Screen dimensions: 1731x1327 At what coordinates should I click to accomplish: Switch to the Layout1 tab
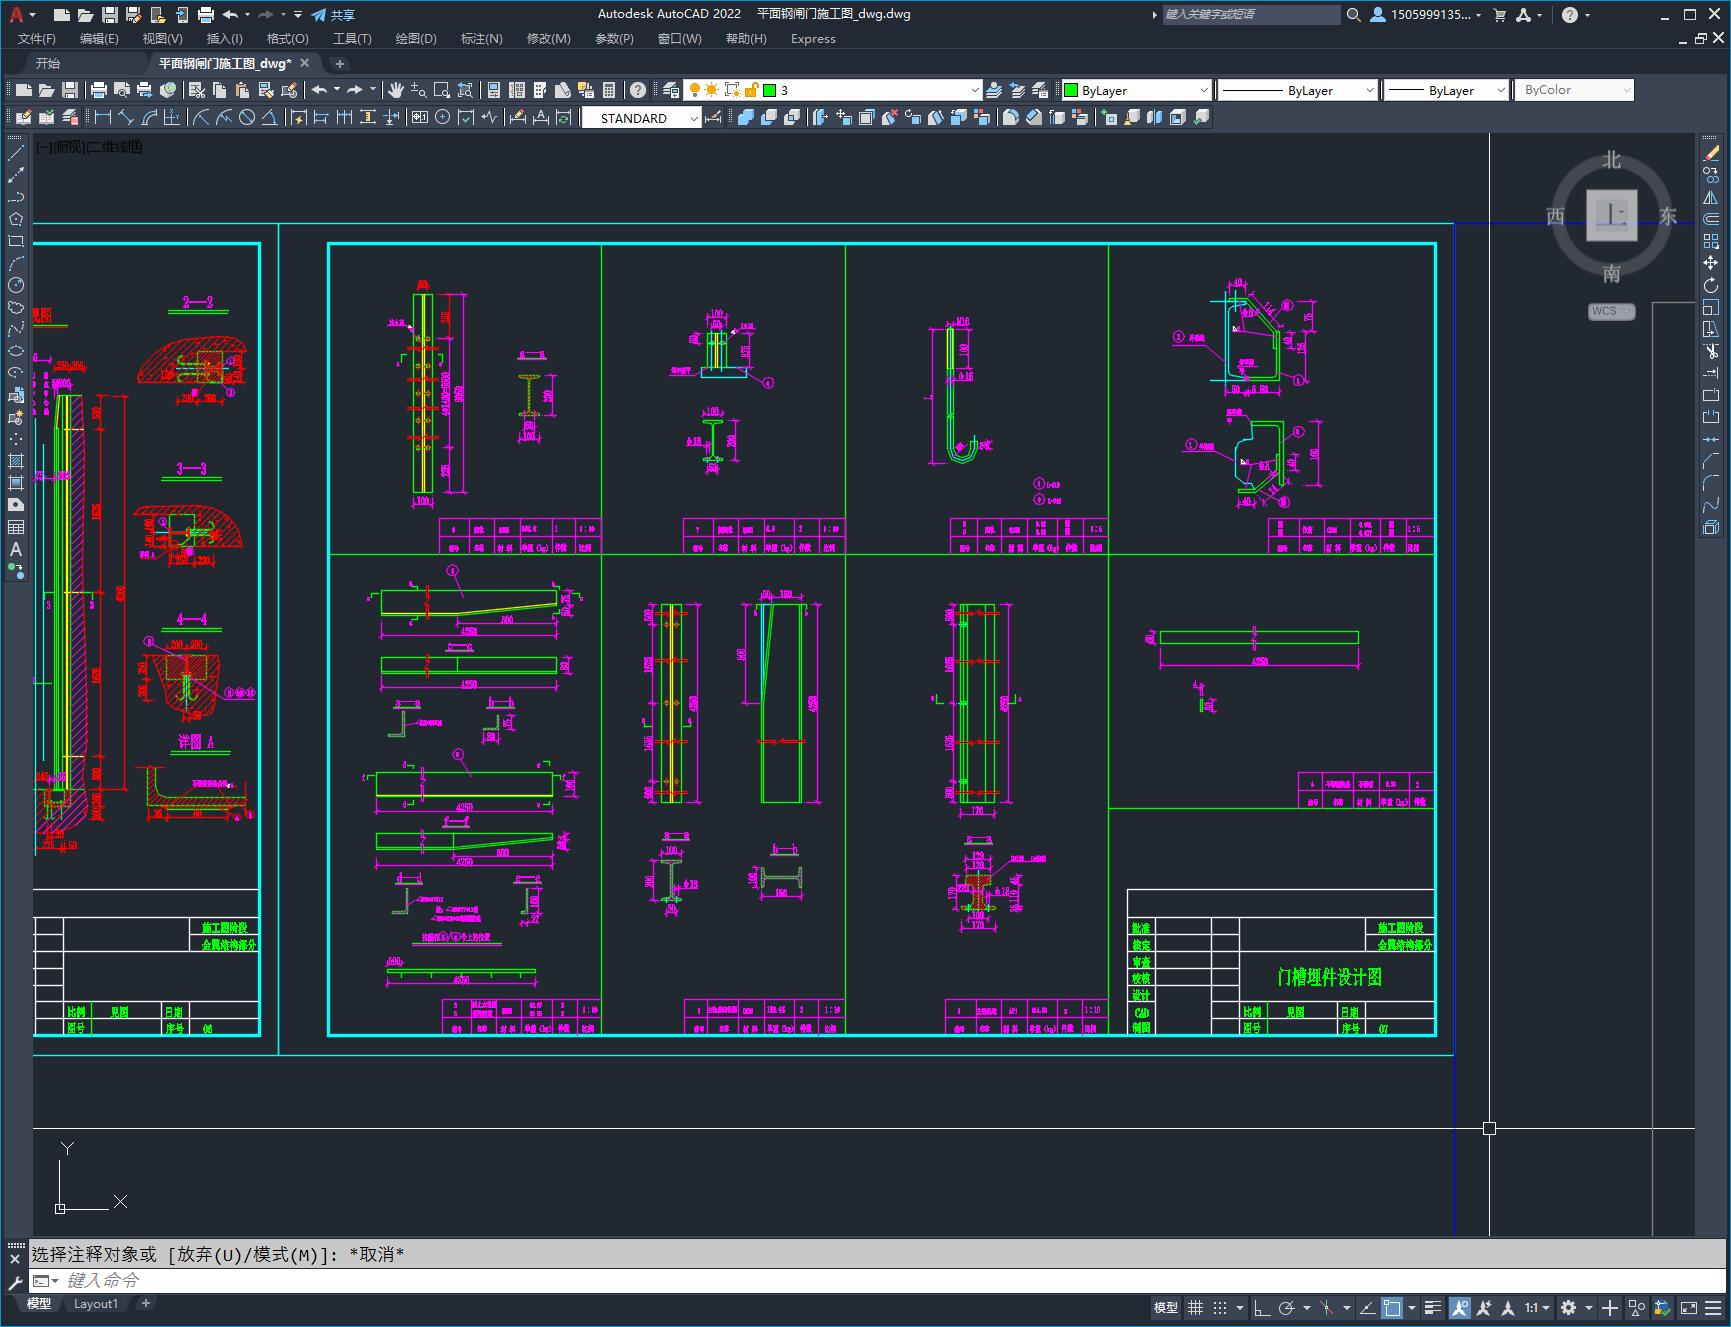point(96,1303)
